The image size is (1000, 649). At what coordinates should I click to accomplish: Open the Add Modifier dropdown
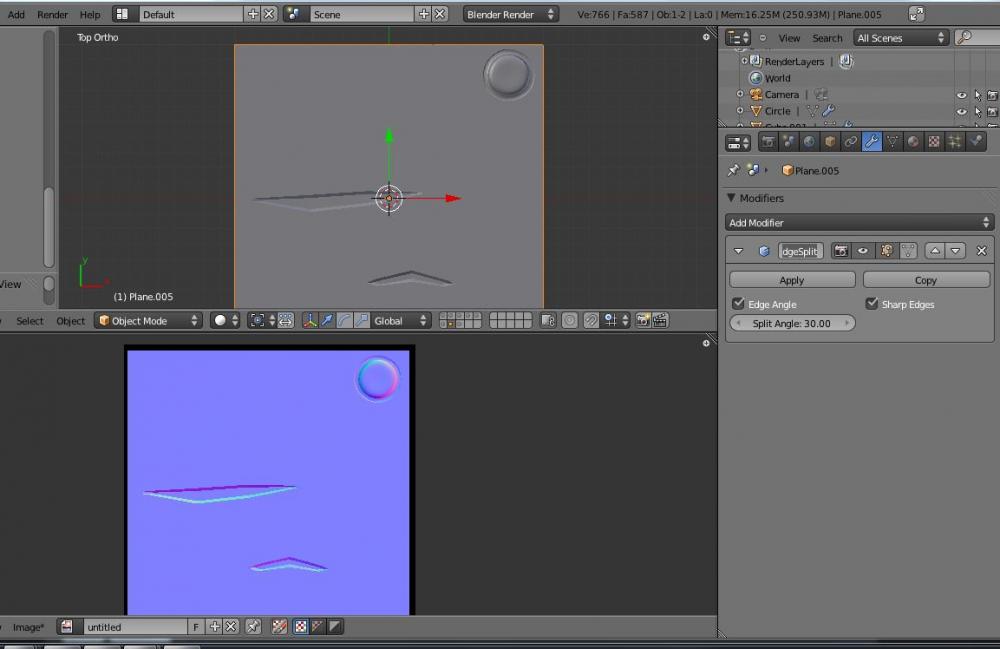[859, 223]
